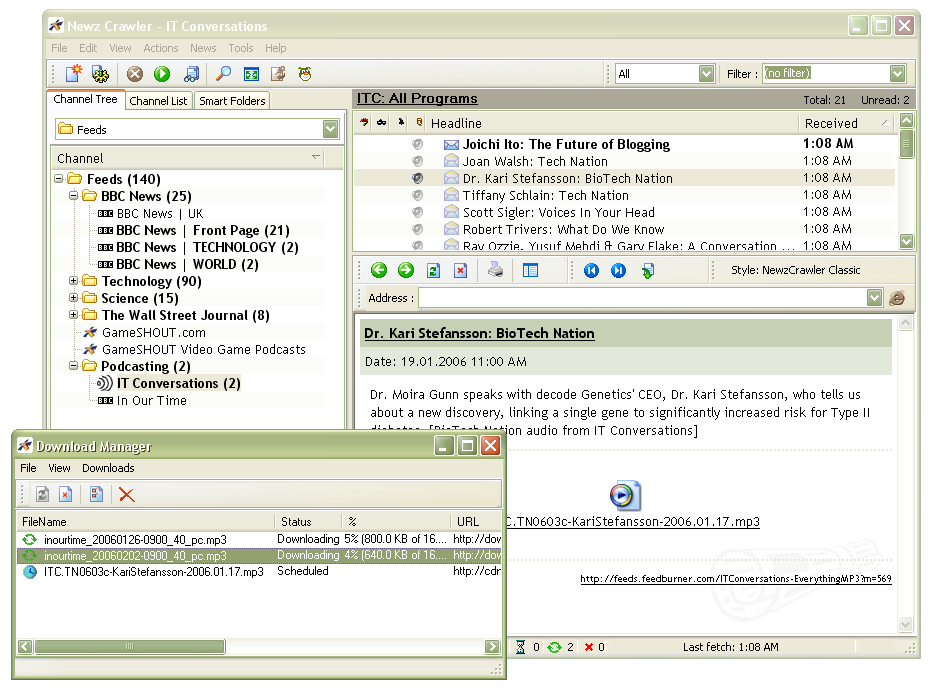Viewport: 932px width, 688px height.
Task: Open the View menu in Download Manager
Action: [x=59, y=468]
